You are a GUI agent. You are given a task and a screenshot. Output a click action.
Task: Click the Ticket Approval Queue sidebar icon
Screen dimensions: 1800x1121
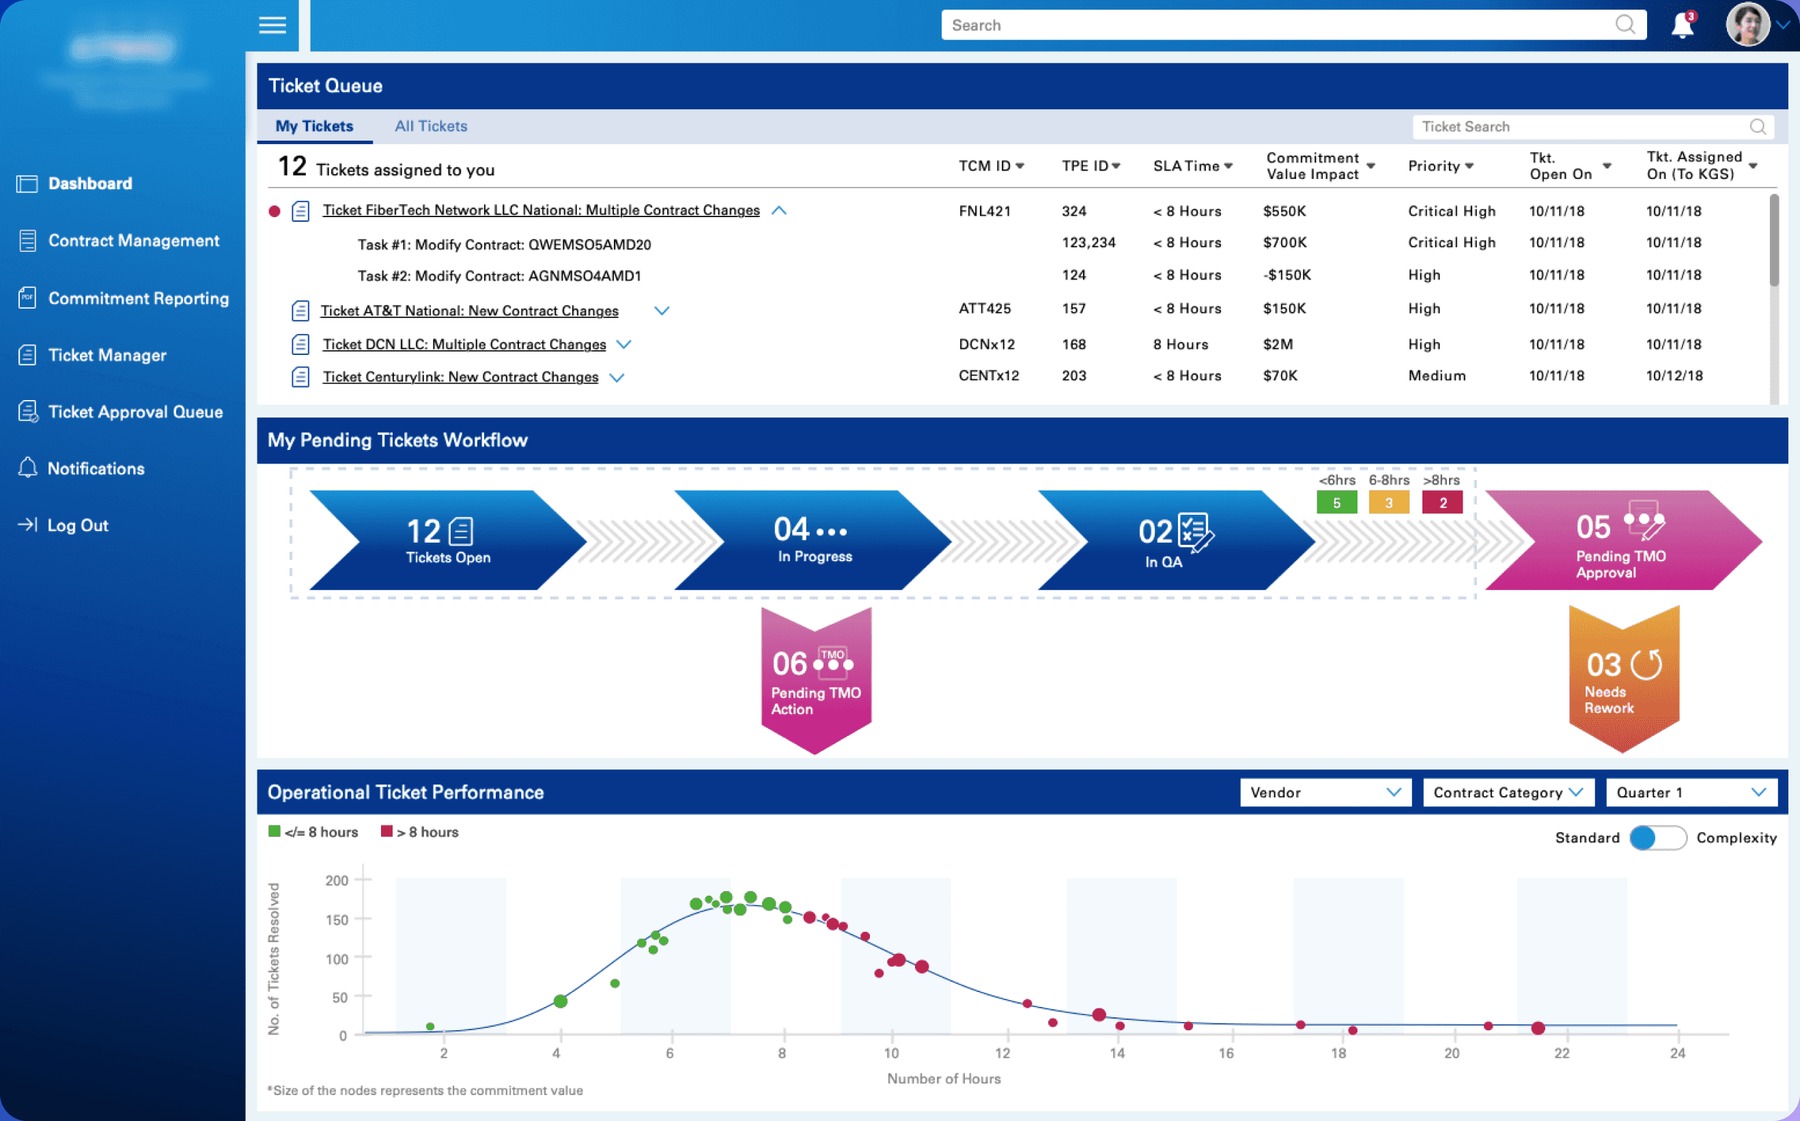pyautogui.click(x=28, y=412)
